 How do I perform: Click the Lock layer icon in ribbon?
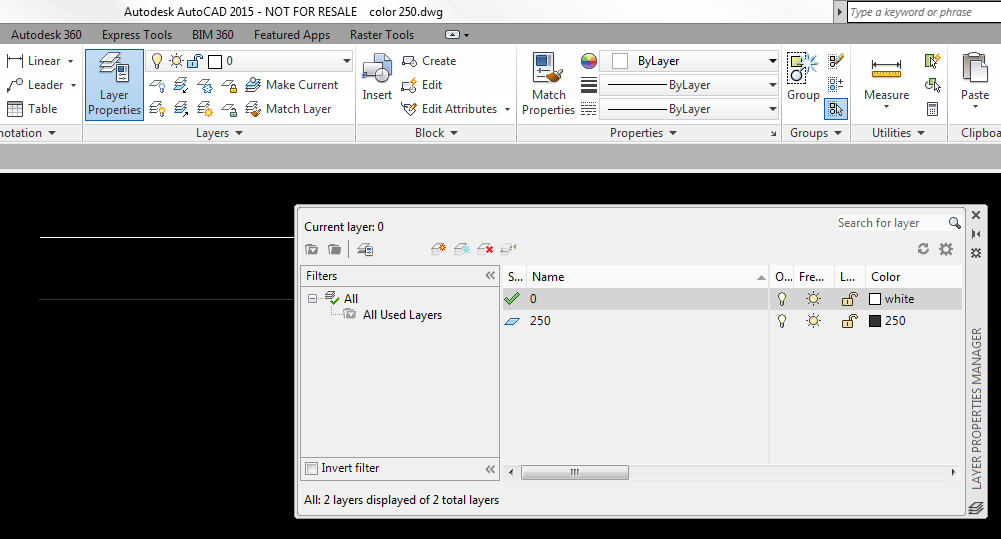[229, 85]
